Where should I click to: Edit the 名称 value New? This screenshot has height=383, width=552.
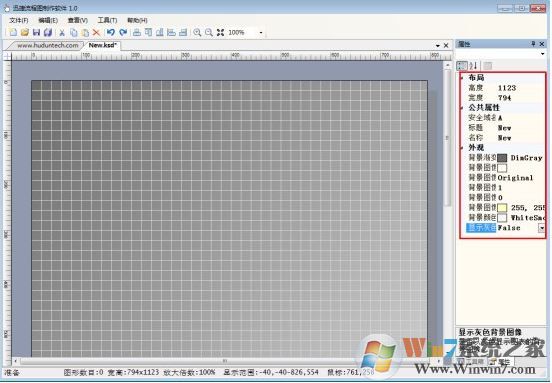504,138
